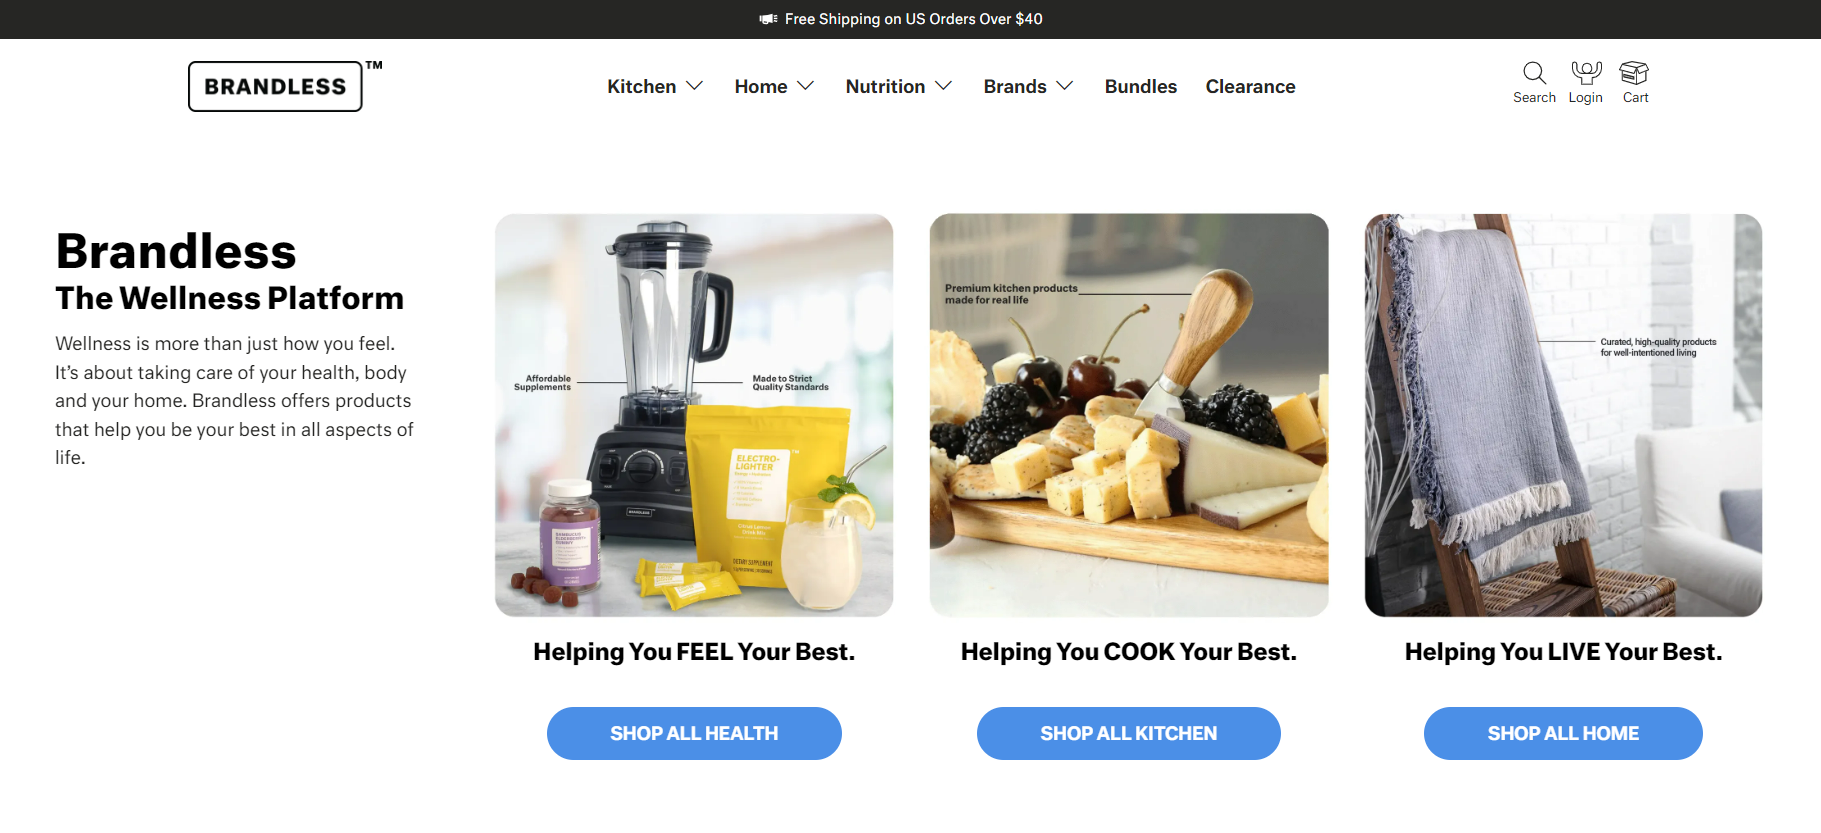Image resolution: width=1821 pixels, height=833 pixels.
Task: Open the blender and supplements image
Action: [694, 415]
